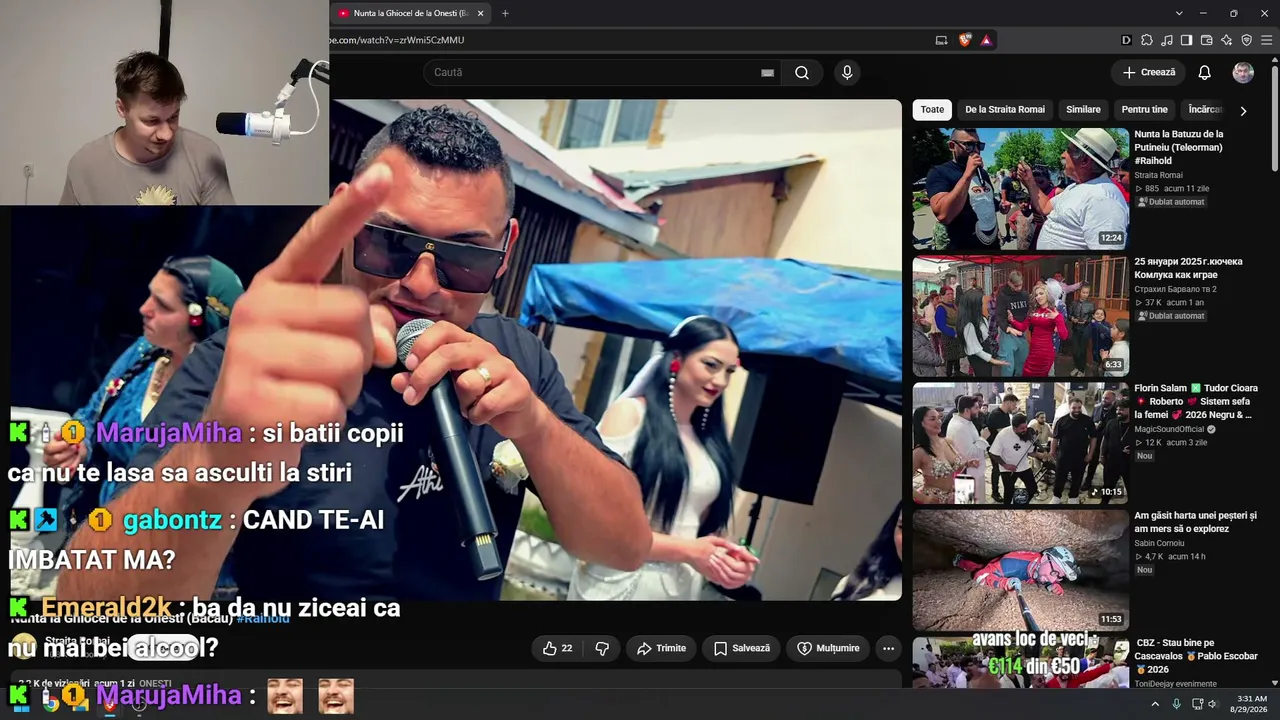Select the 'Similare' filter chip

coord(1083,110)
